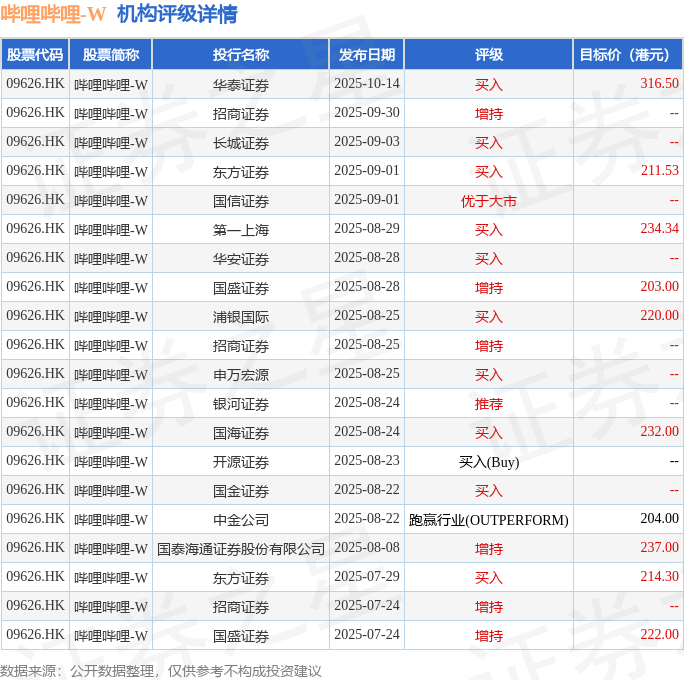This screenshot has width=684, height=680.
Task: Select date 2025-08-08
Action: click(367, 547)
